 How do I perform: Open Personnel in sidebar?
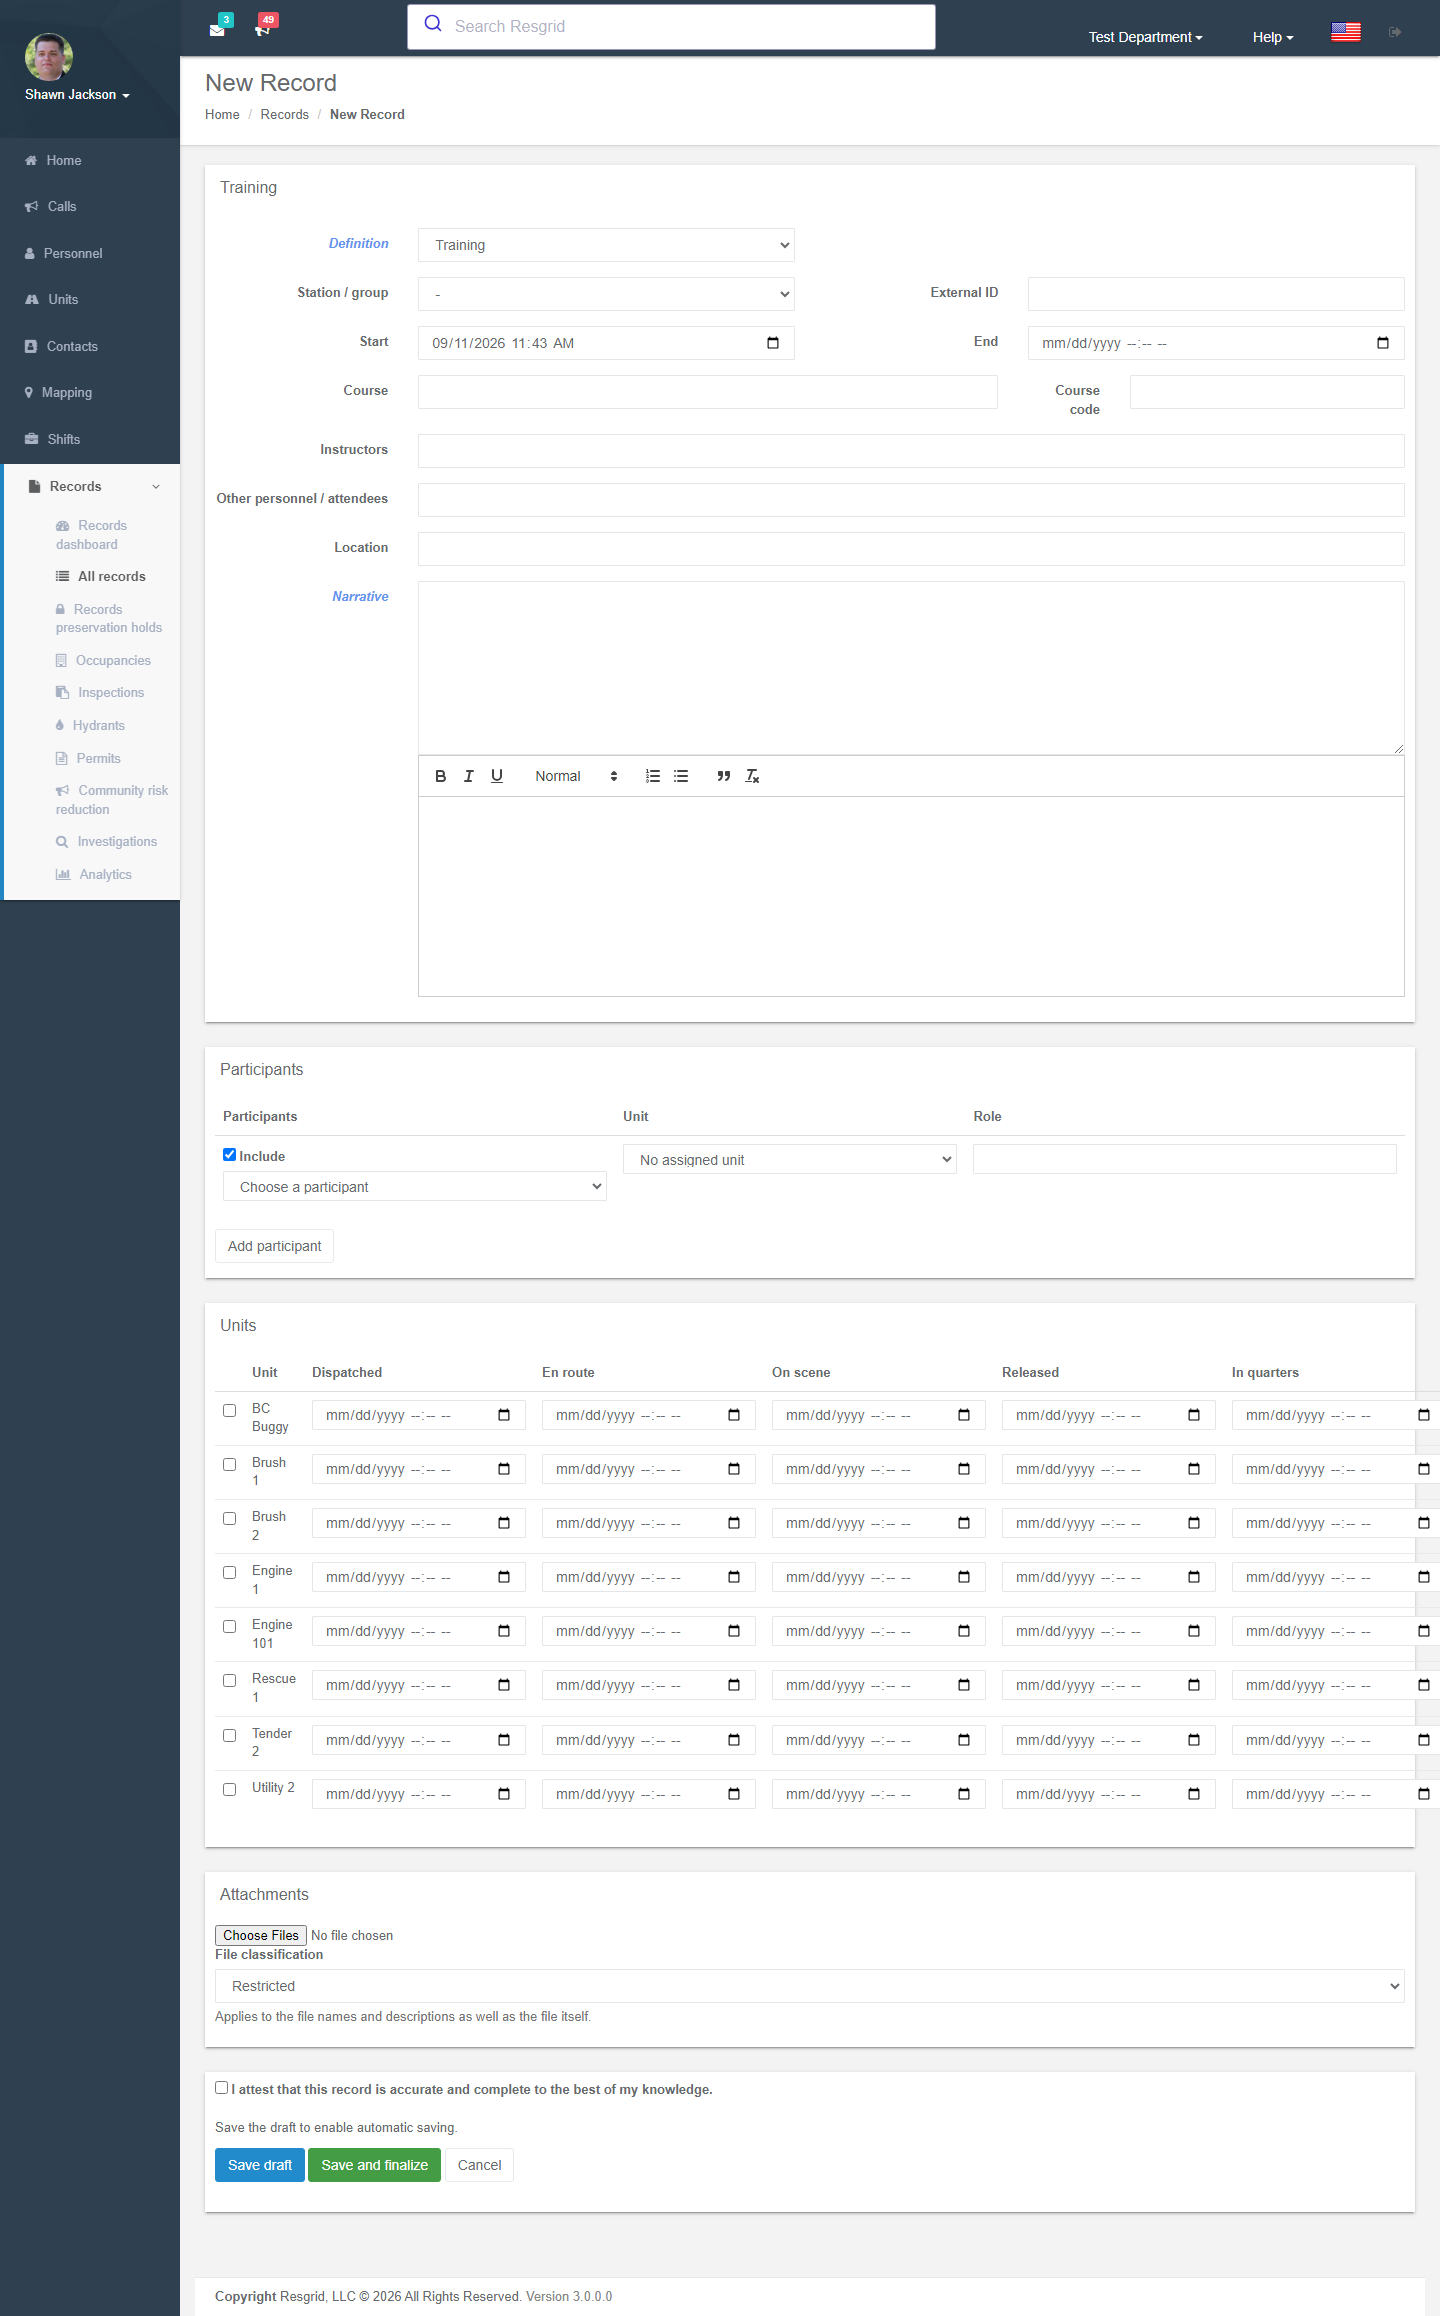(x=90, y=253)
